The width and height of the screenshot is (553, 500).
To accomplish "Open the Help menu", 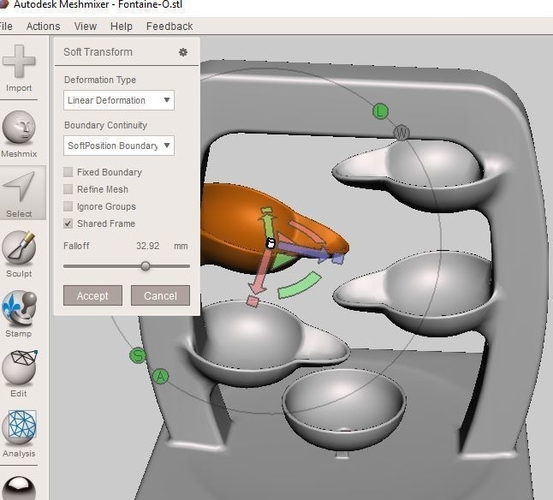I will pyautogui.click(x=121, y=26).
